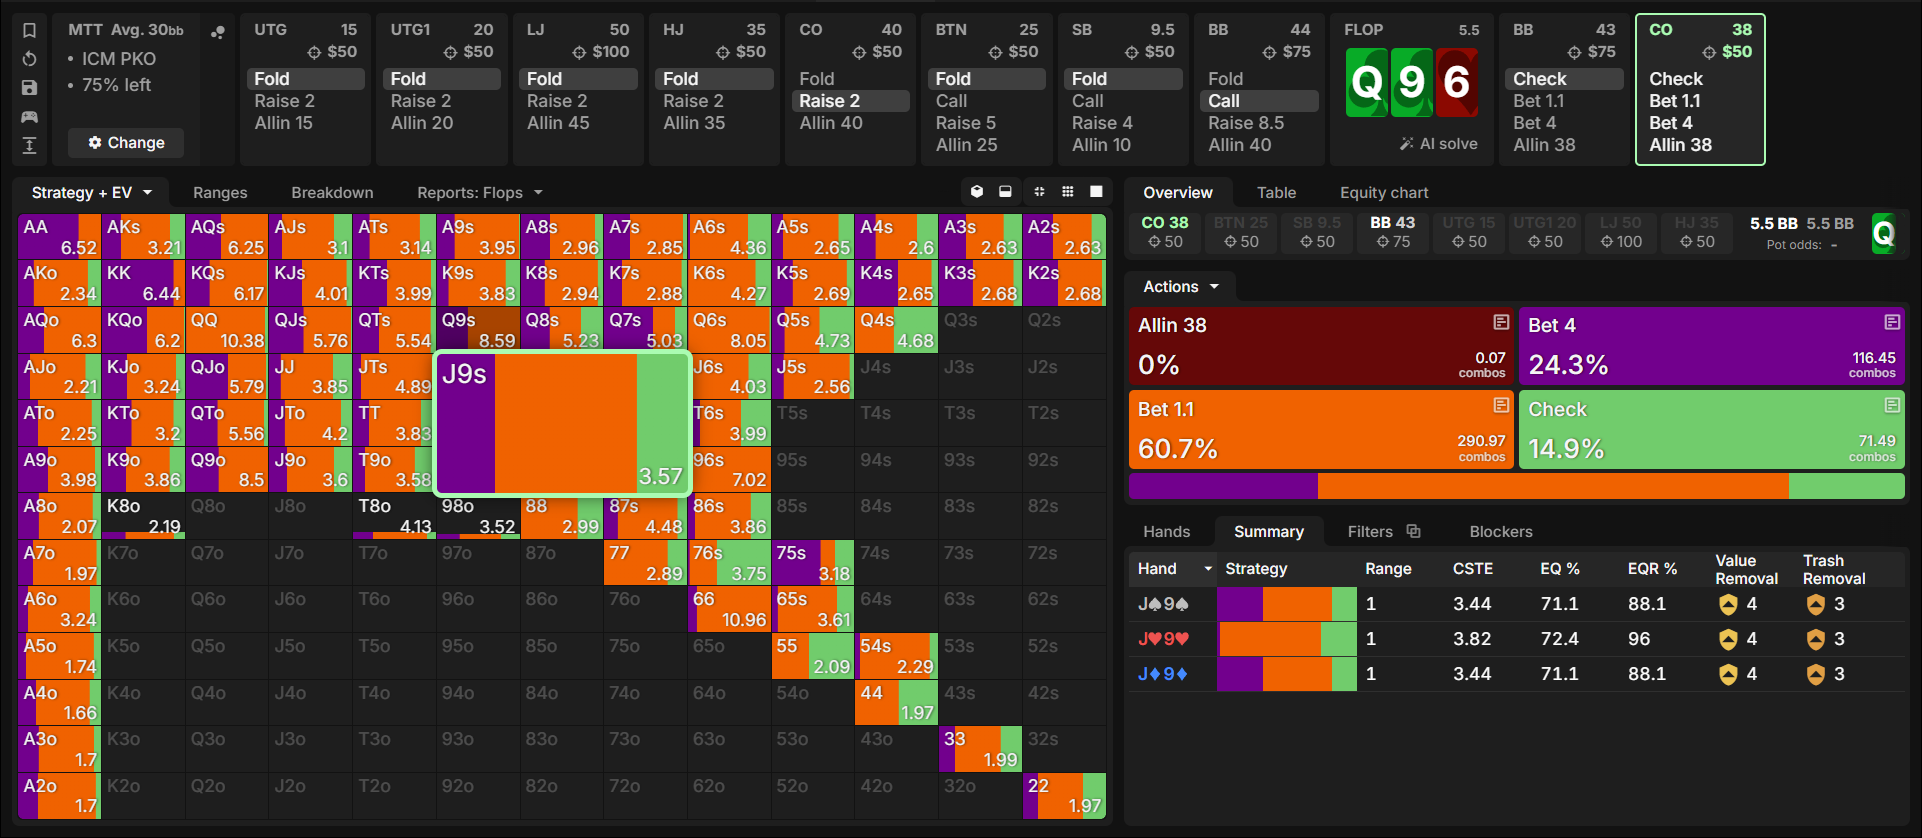Viewport: 1922px width, 838px height.
Task: Click the details icon on Check card
Action: coord(1892,405)
